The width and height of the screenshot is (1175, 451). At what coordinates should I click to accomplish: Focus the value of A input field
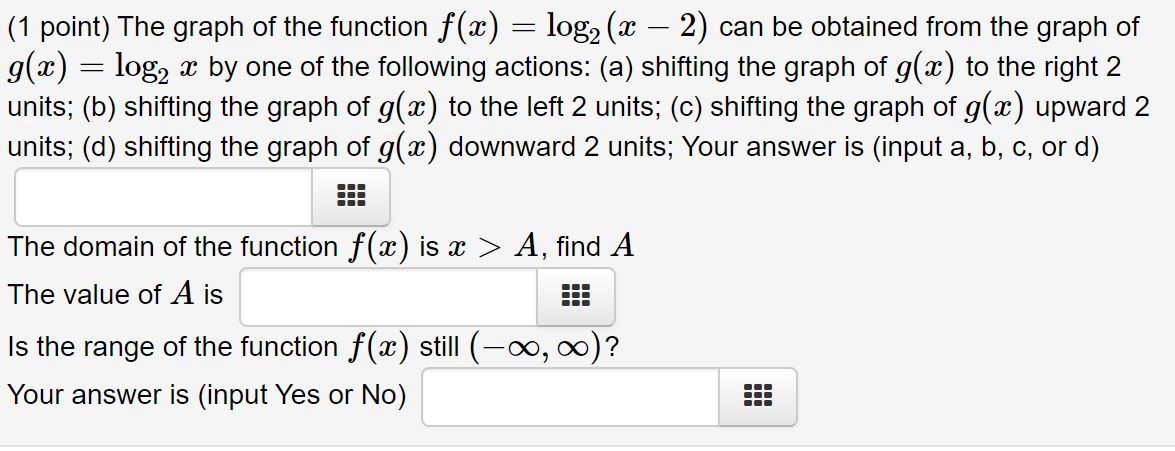pyautogui.click(x=389, y=297)
